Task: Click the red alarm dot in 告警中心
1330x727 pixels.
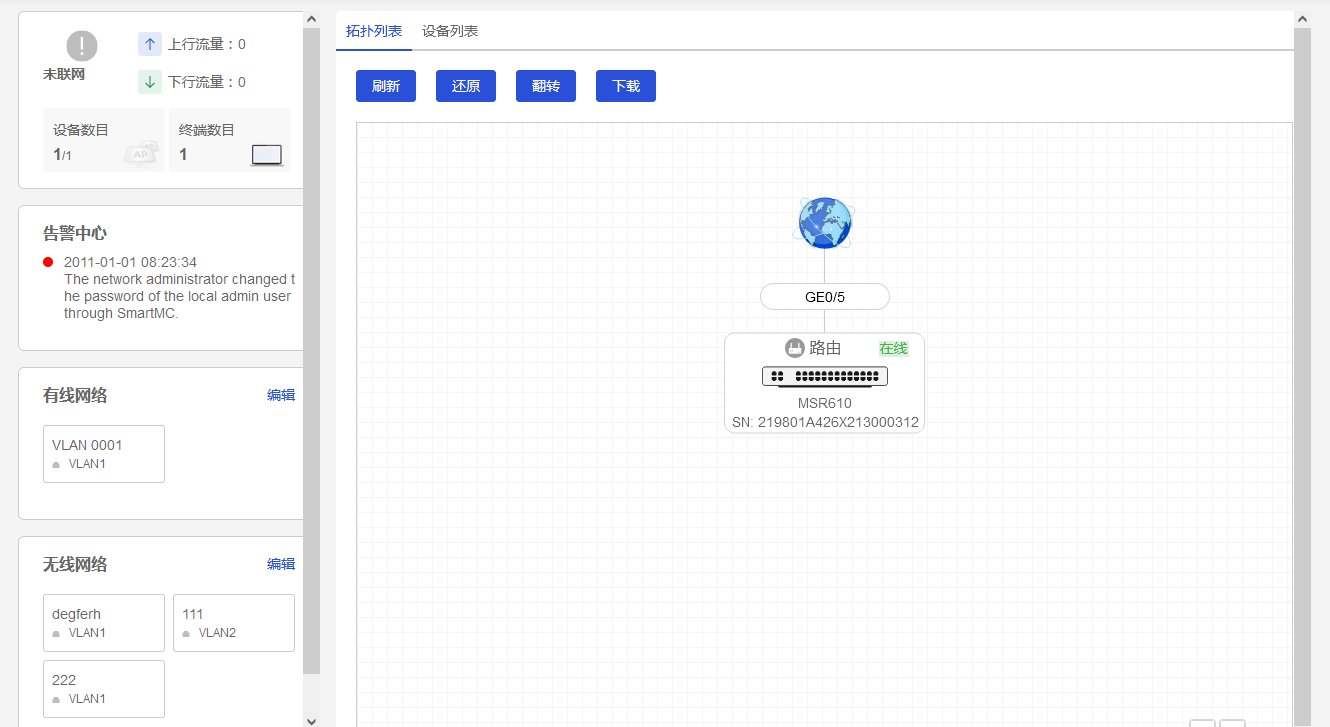Action: 48,262
